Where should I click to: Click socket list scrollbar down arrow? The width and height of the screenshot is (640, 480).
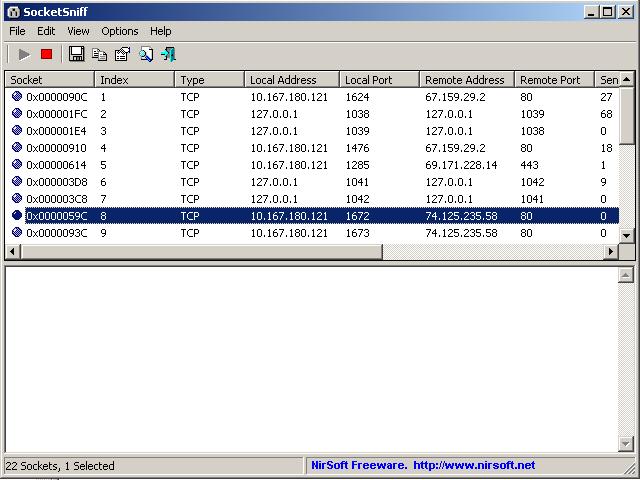click(x=627, y=236)
